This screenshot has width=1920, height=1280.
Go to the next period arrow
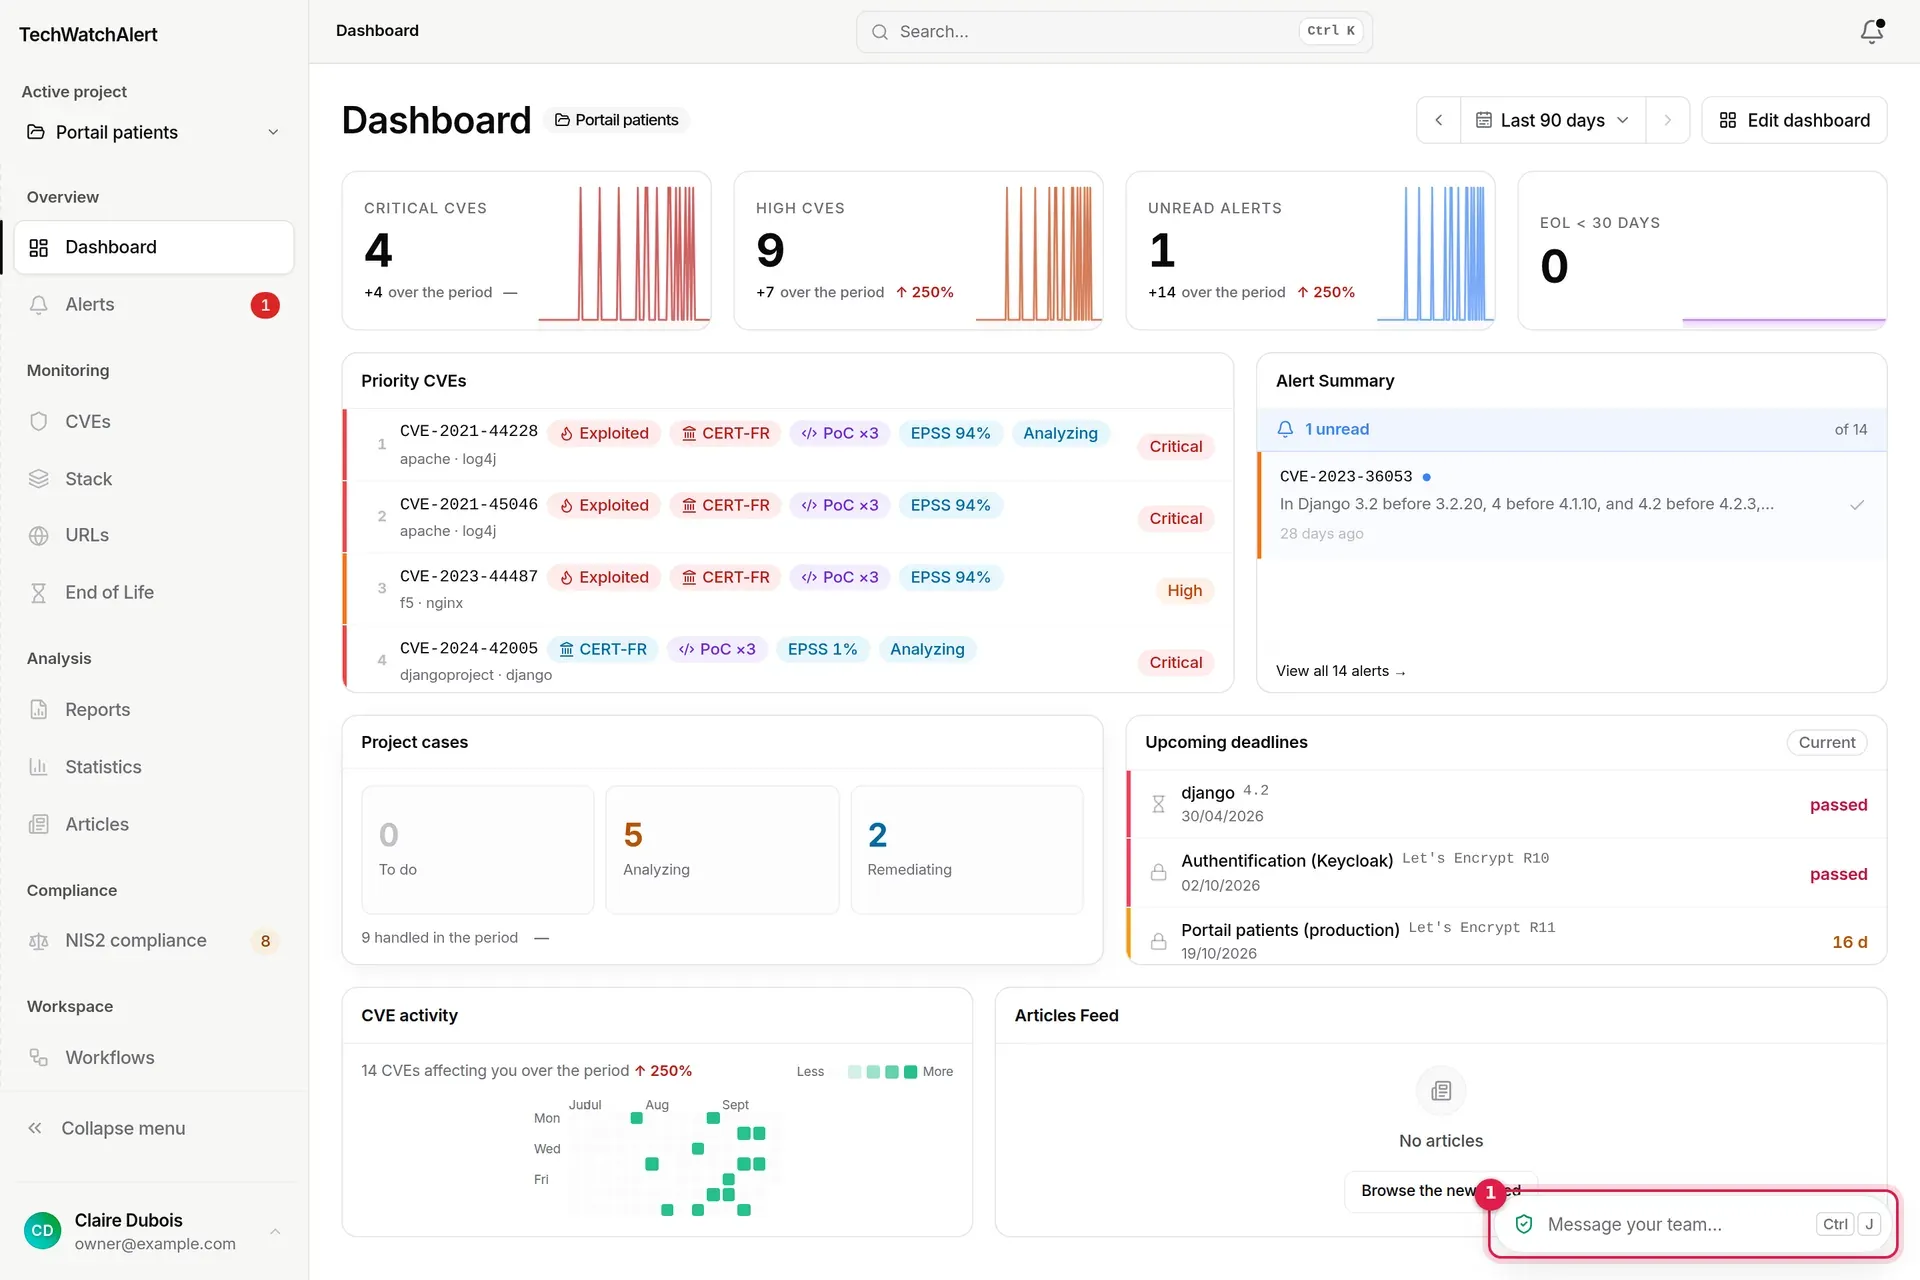(x=1668, y=120)
